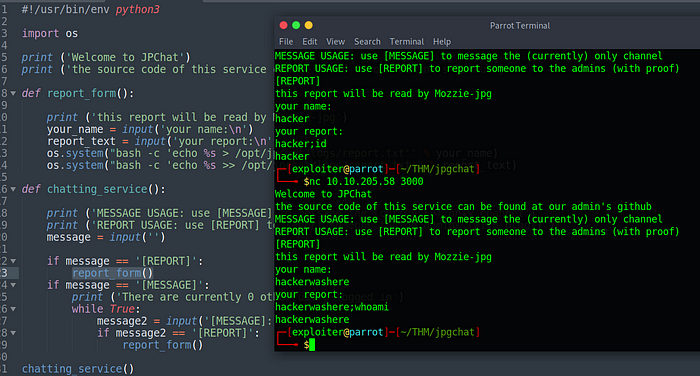Image resolution: width=700 pixels, height=376 pixels.
Task: Collapse the chatting_service function fold arrow
Action: [13, 189]
